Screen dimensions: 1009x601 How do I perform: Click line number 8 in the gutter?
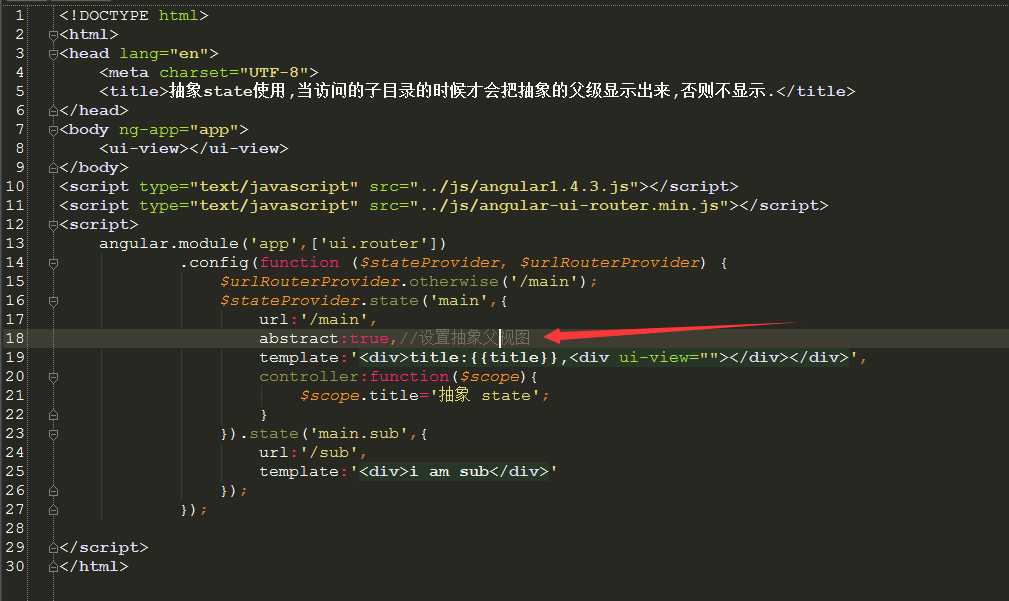pyautogui.click(x=19, y=149)
